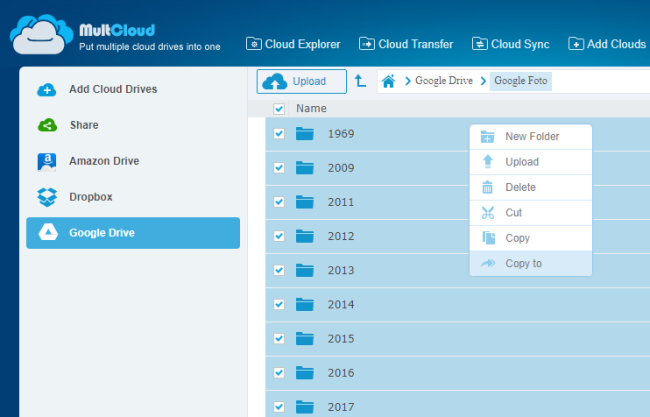Click Google Foto in the breadcrumb path
650x417 pixels.
[x=521, y=80]
